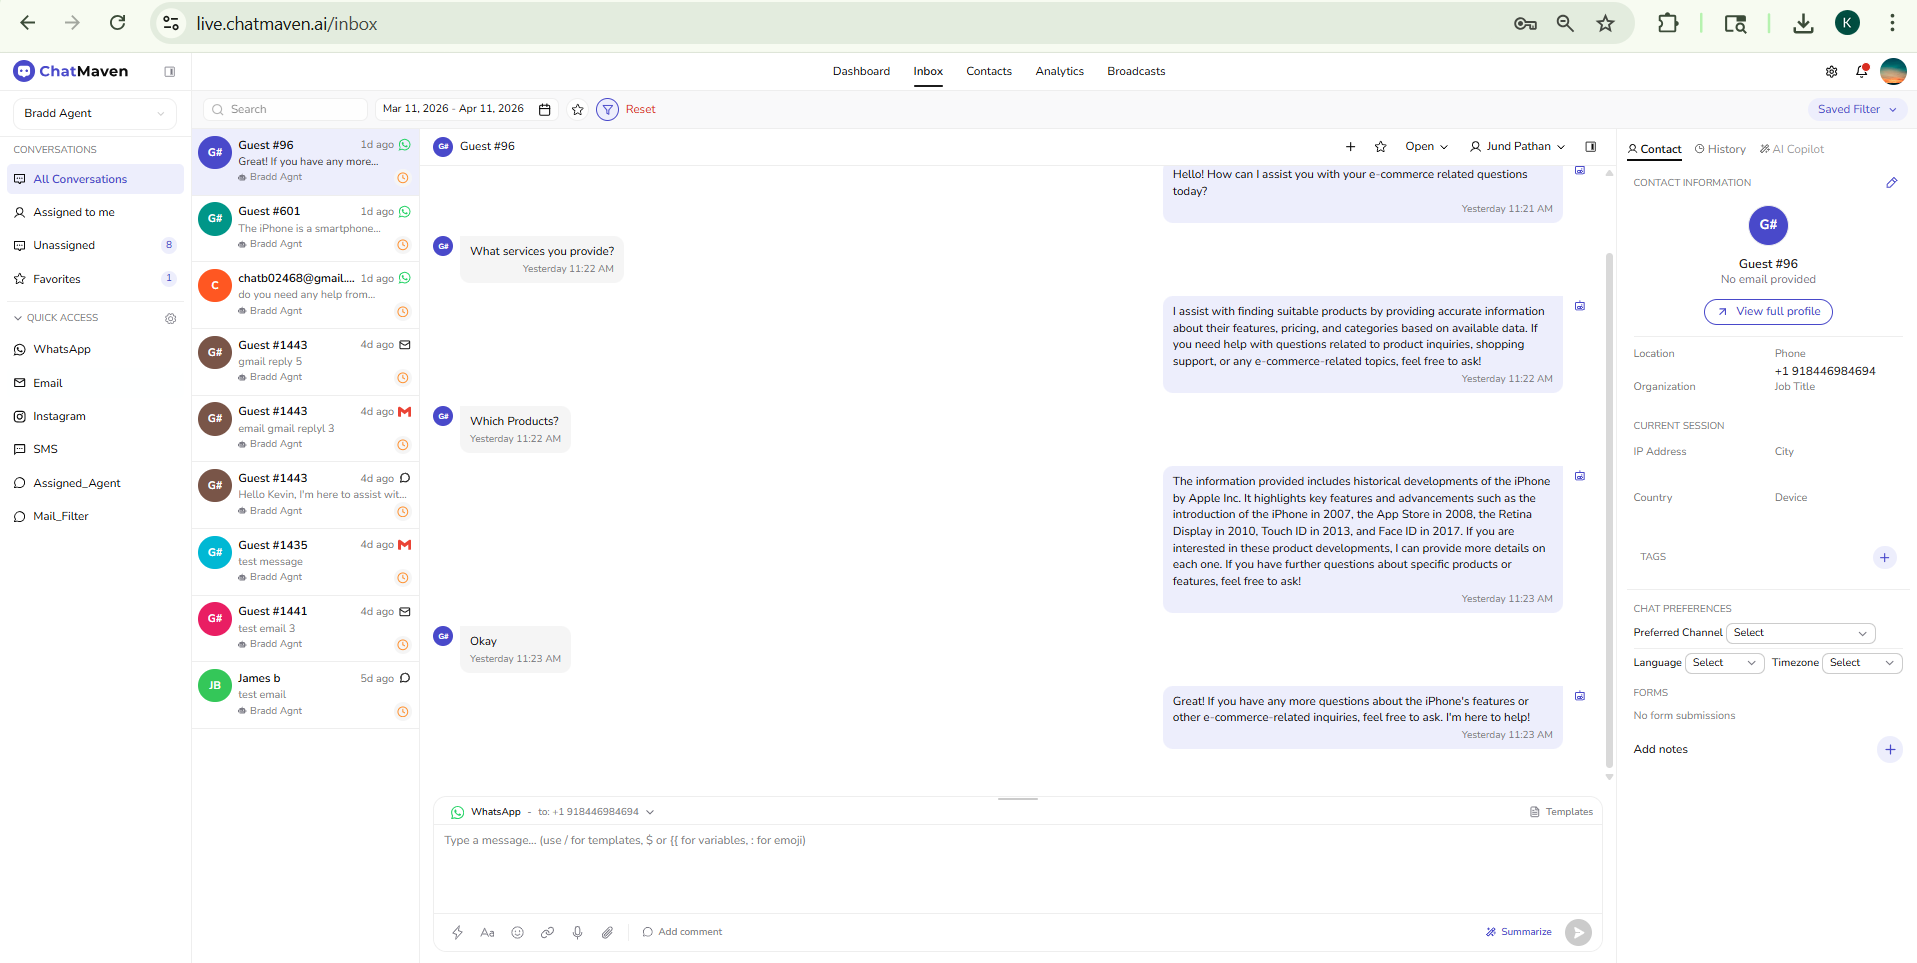The image size is (1917, 963).
Task: Insert a link using the link icon
Action: tap(547, 931)
